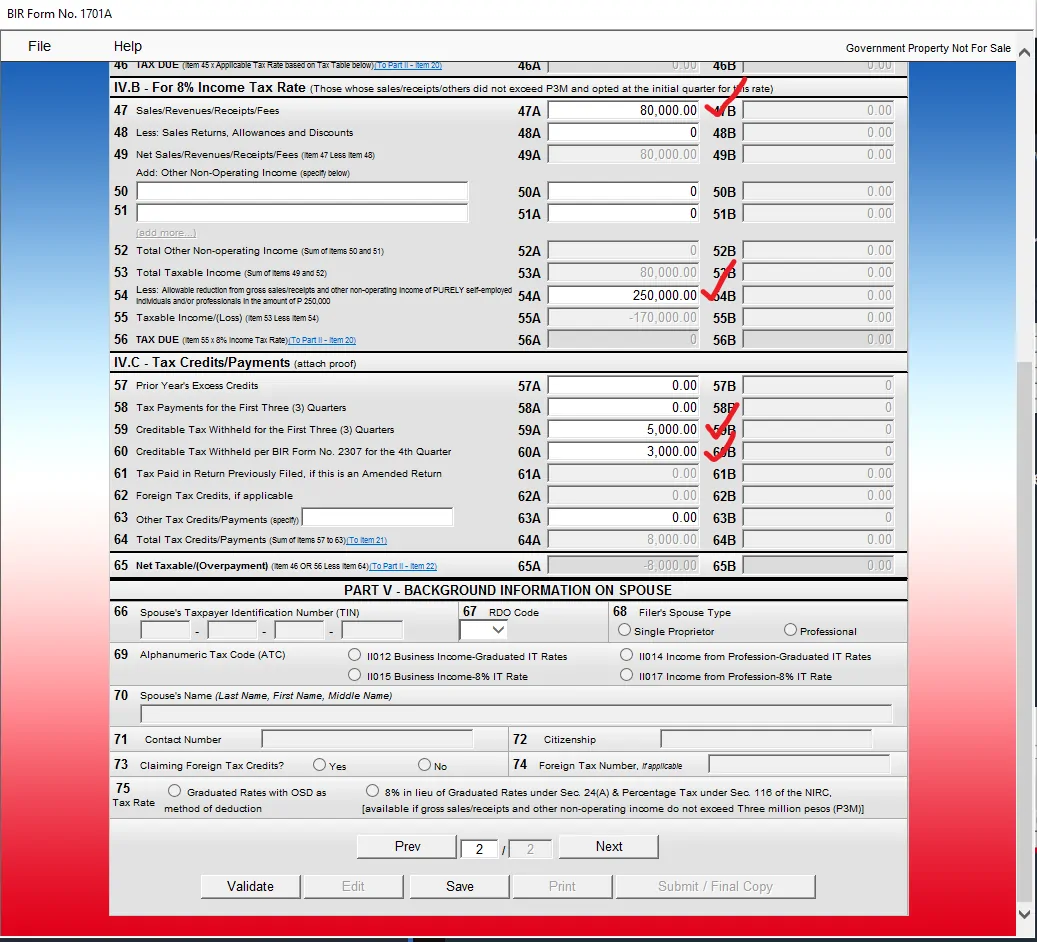Click the spouse Citizenship field

pyautogui.click(x=766, y=739)
